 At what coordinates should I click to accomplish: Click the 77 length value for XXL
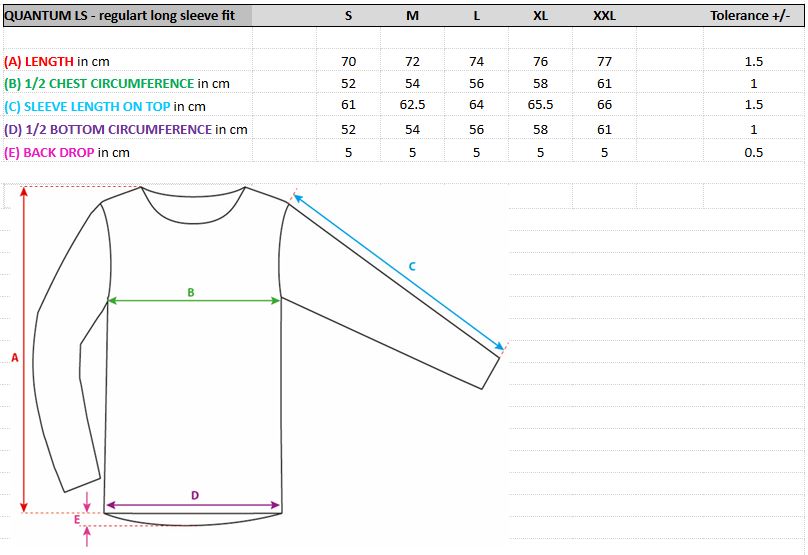point(604,61)
